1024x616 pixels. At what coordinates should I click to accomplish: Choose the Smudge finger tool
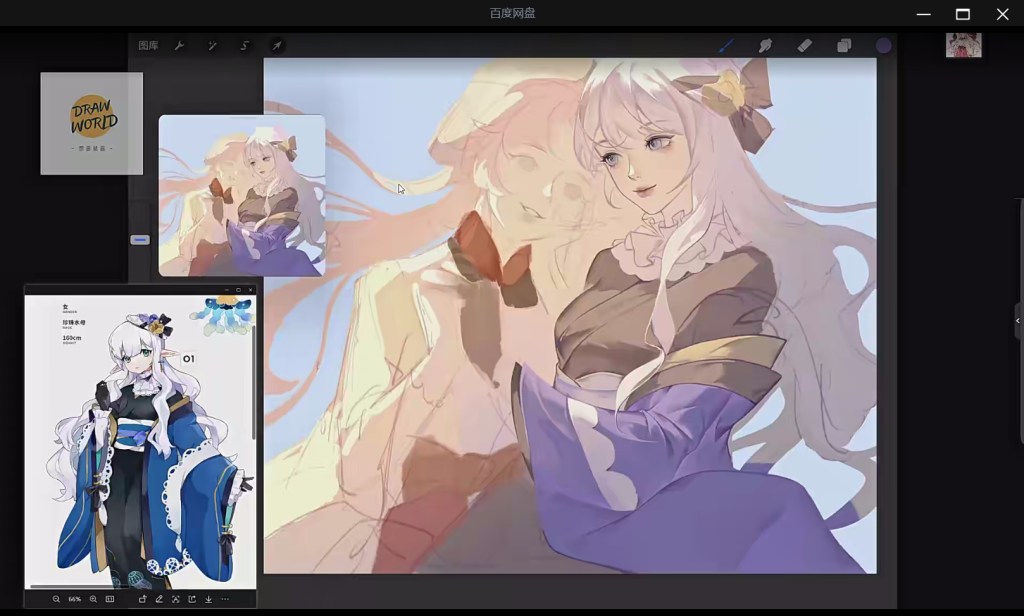point(765,46)
